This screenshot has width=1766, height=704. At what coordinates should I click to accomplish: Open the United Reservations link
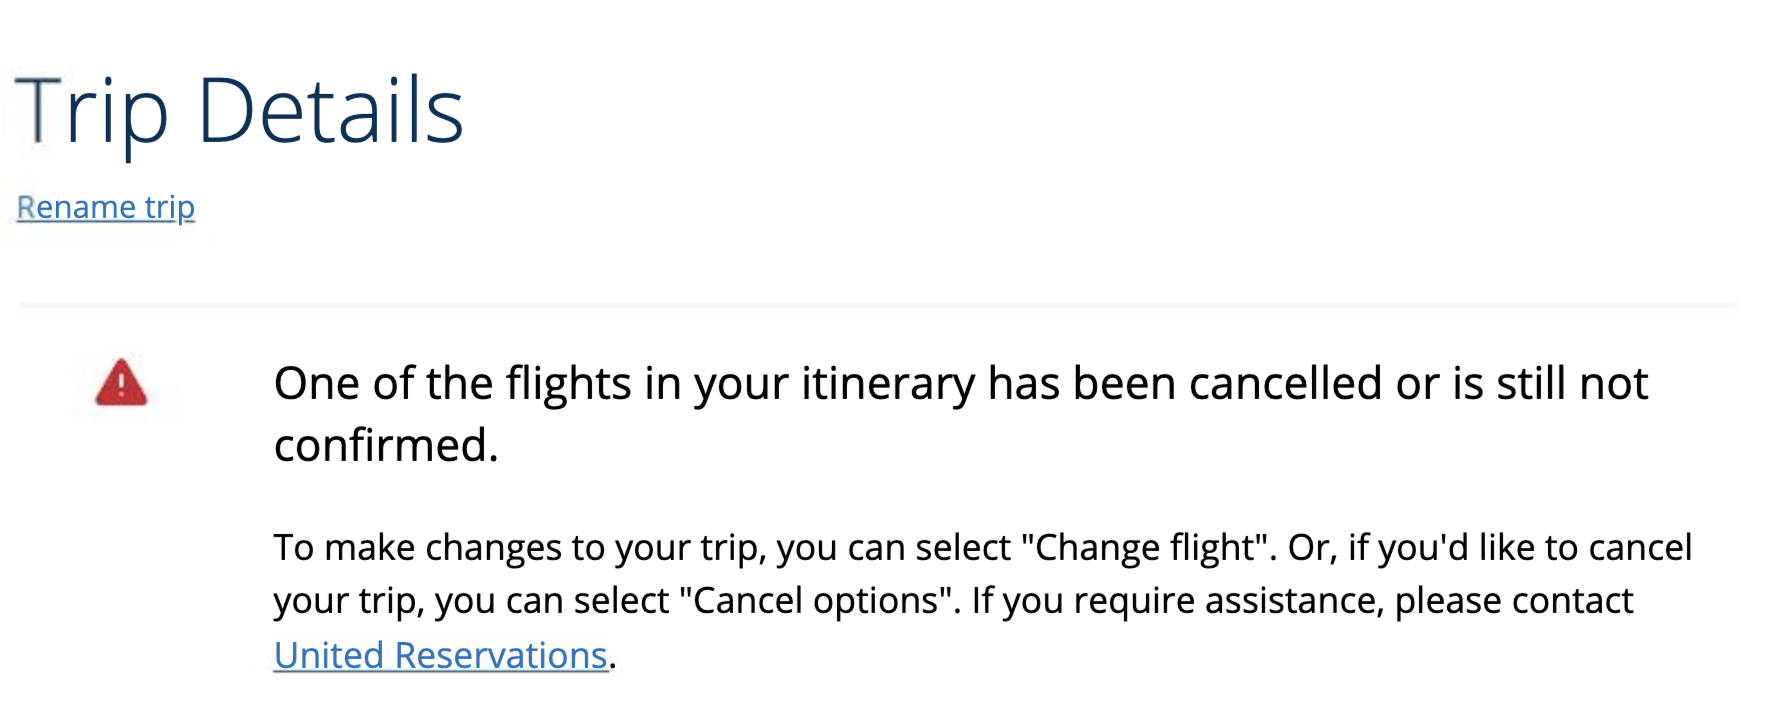pos(440,655)
